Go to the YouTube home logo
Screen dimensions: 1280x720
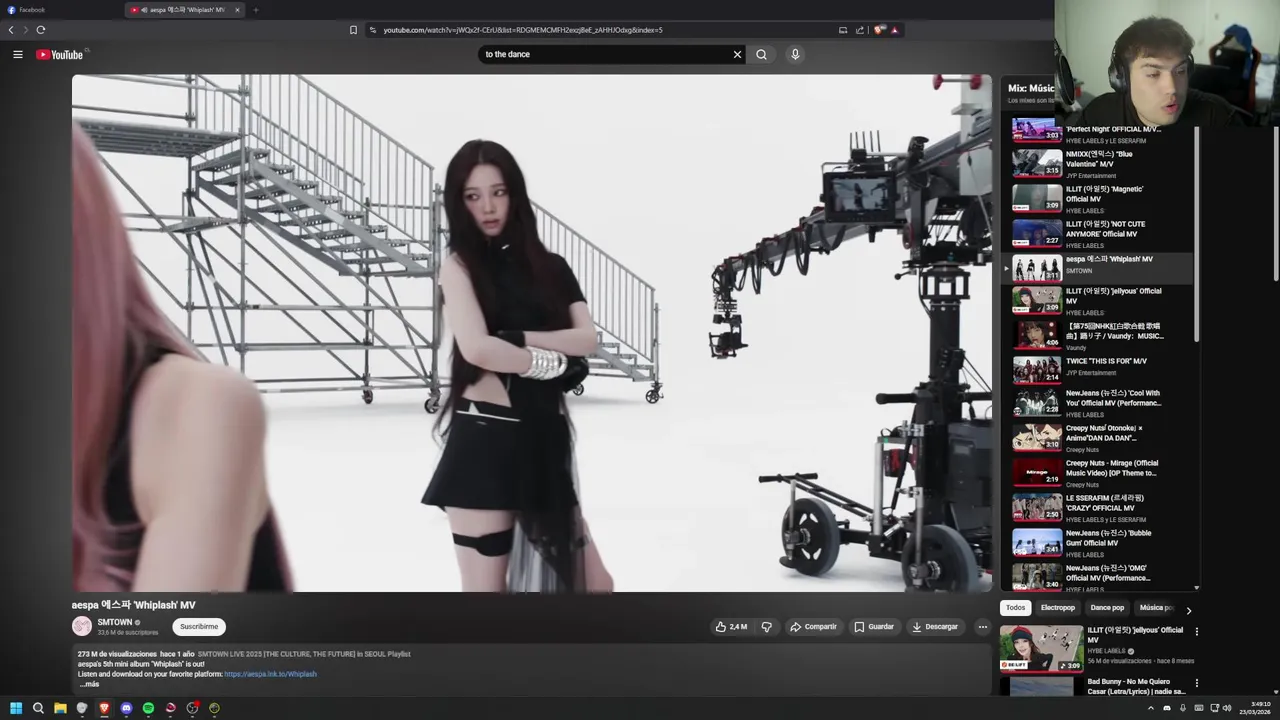pos(61,54)
